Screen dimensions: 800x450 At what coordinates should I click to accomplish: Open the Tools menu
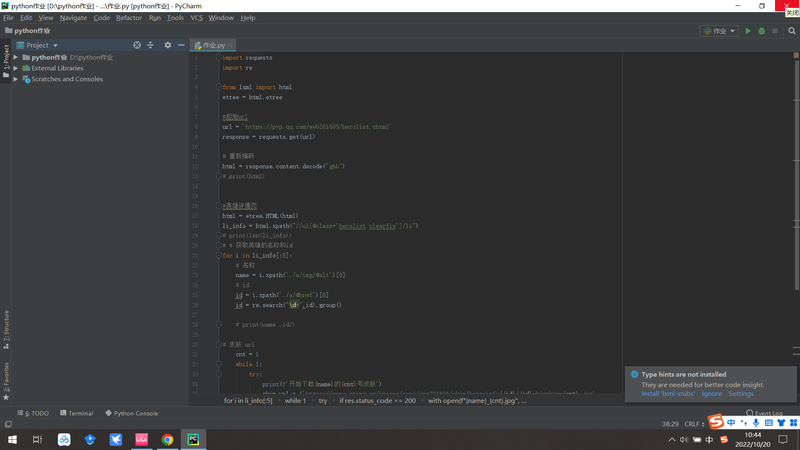175,18
